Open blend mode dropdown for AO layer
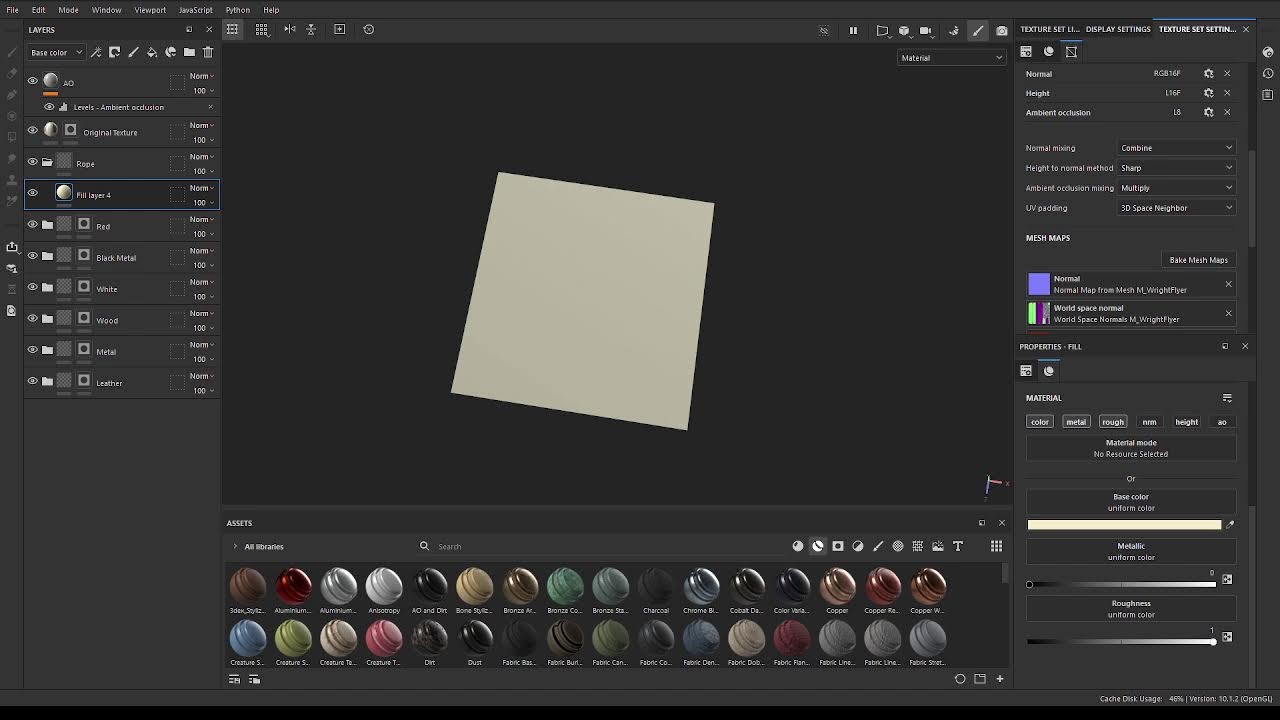The height and width of the screenshot is (720, 1280). click(202, 76)
